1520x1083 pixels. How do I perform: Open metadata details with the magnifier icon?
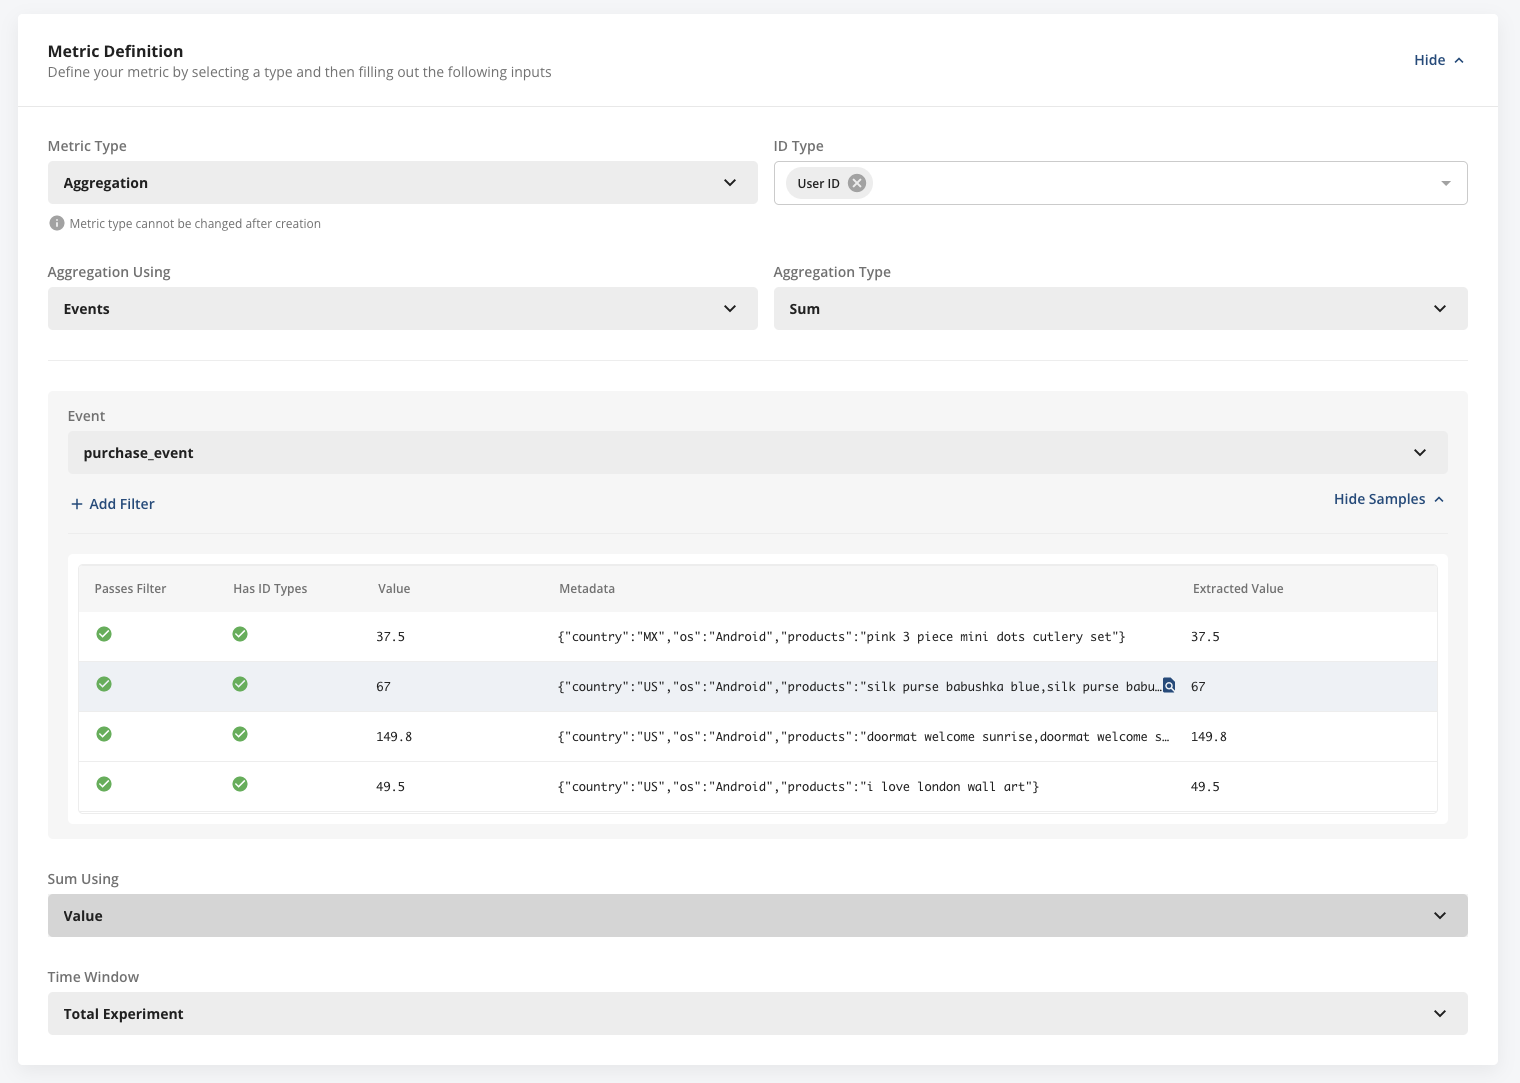coord(1169,686)
